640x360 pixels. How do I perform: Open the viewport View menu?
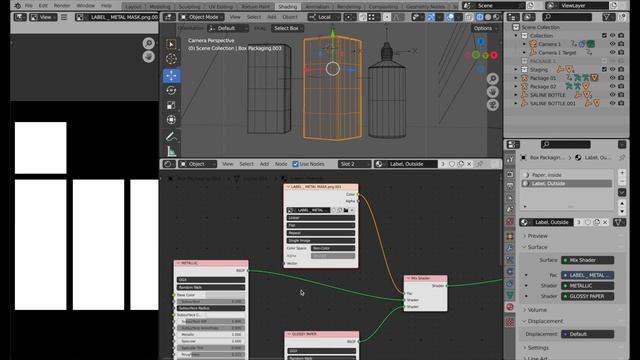click(x=235, y=17)
